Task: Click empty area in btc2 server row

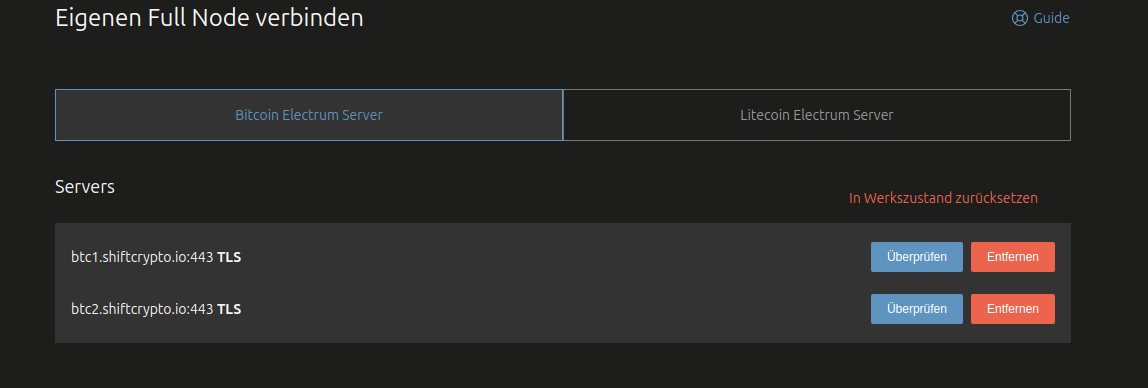Action: pos(556,309)
